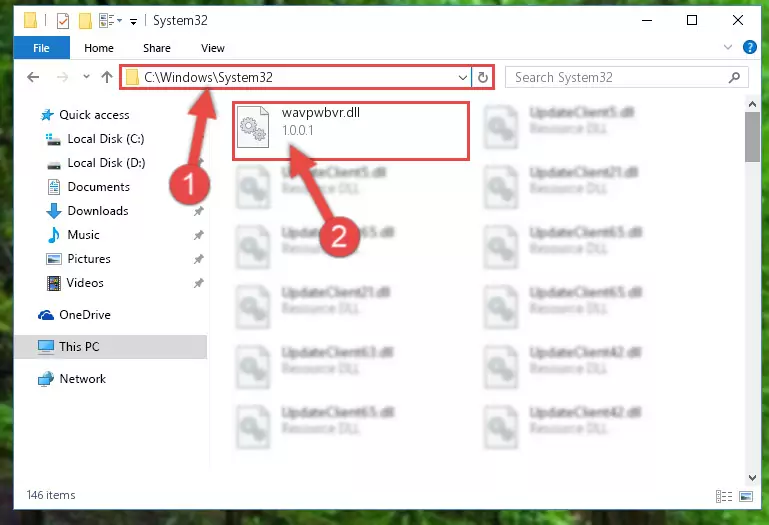
Task: Refresh the System32 folder view
Action: pos(483,78)
